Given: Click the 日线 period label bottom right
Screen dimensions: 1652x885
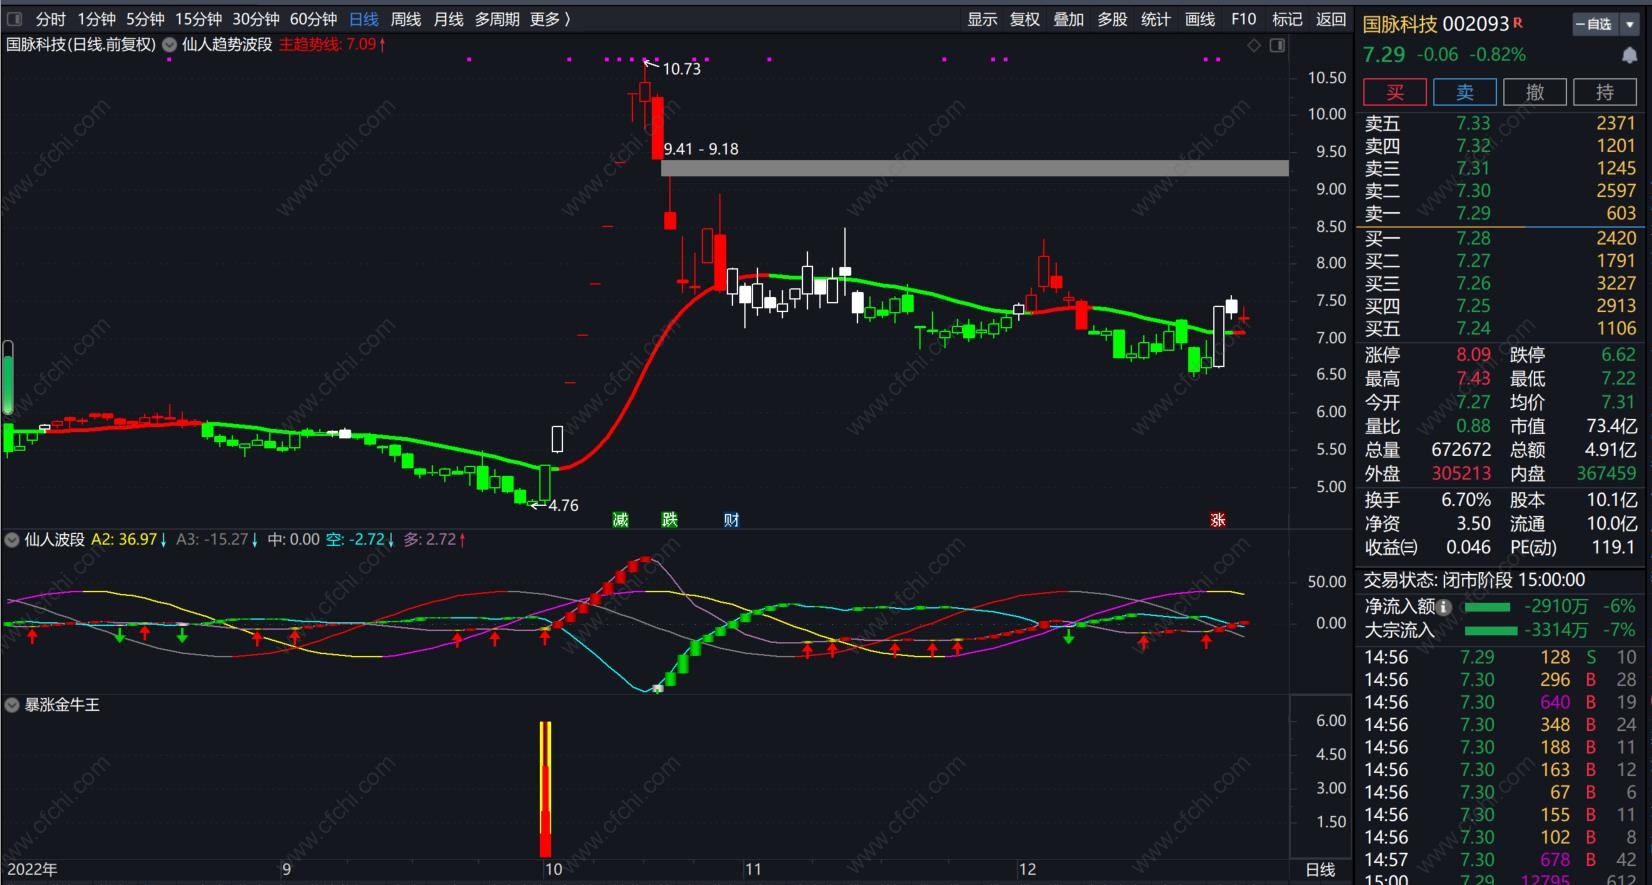Looking at the screenshot, I should click(x=1320, y=869).
